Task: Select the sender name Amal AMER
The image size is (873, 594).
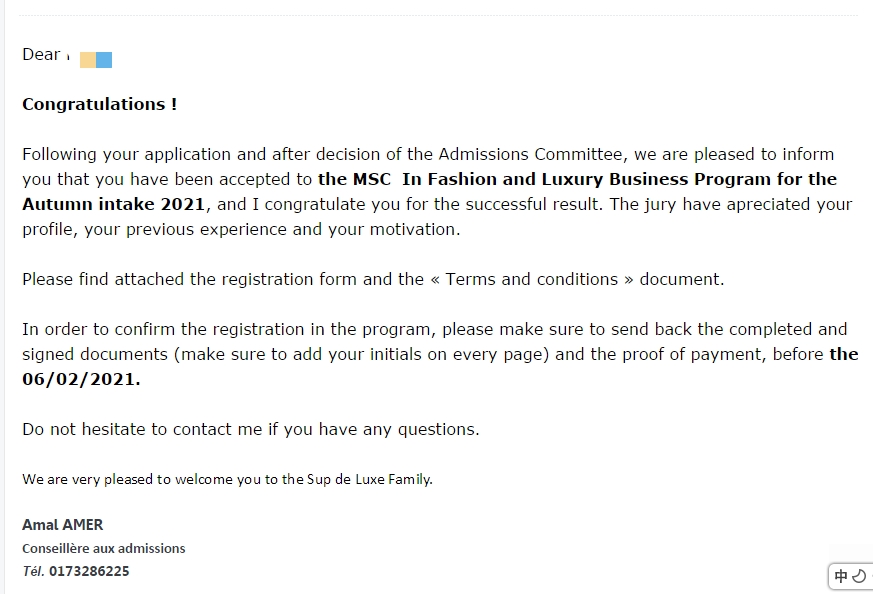Action: click(x=62, y=524)
